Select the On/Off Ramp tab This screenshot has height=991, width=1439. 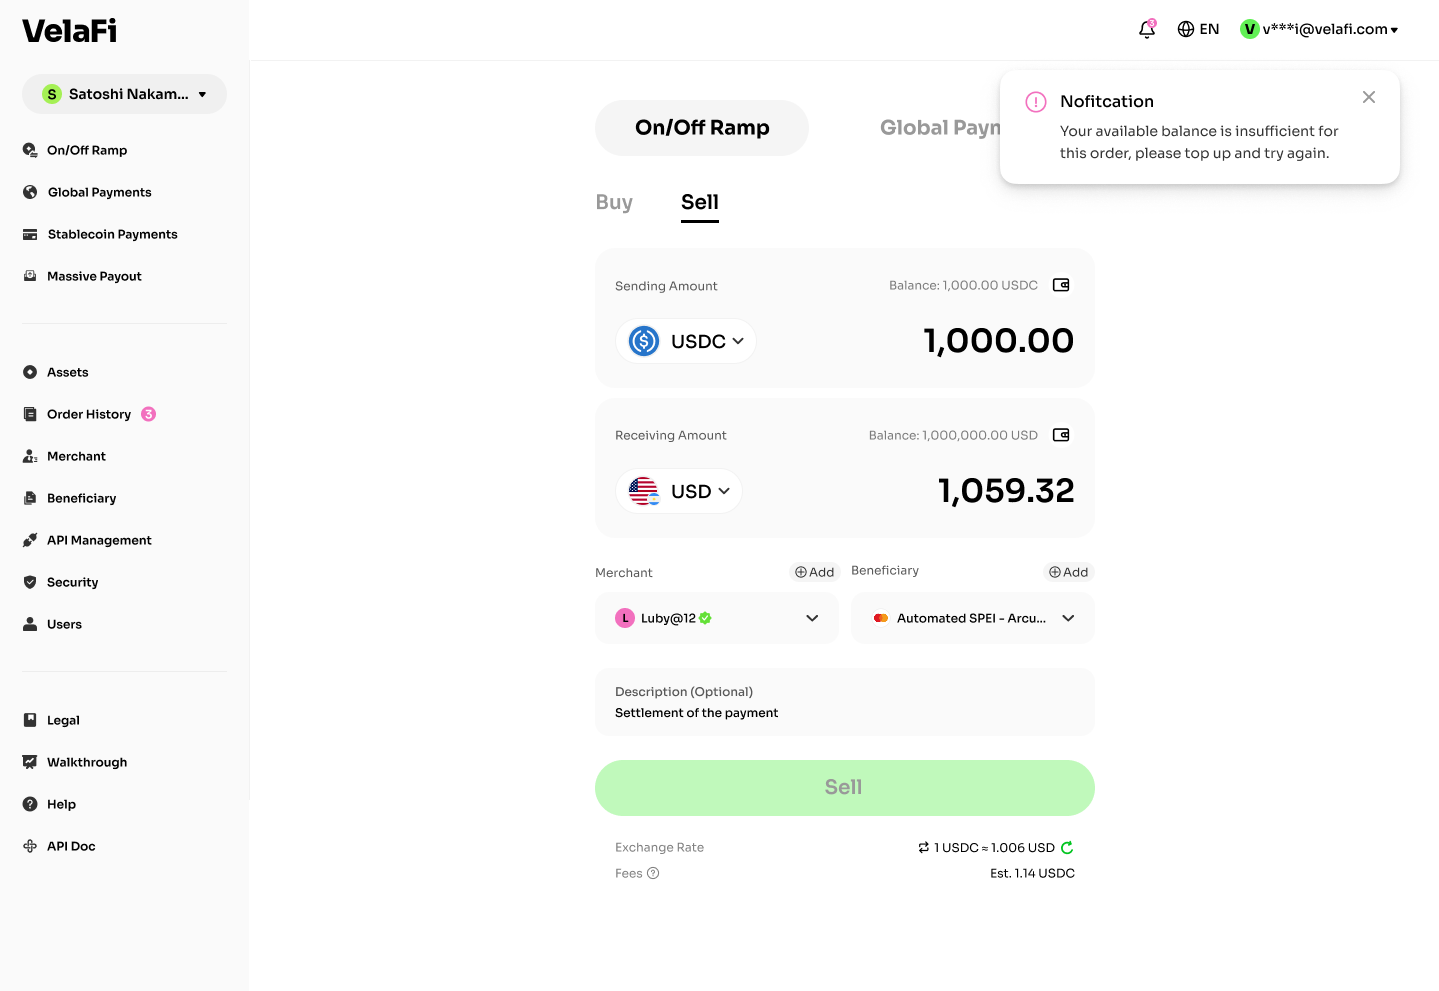[x=702, y=128]
